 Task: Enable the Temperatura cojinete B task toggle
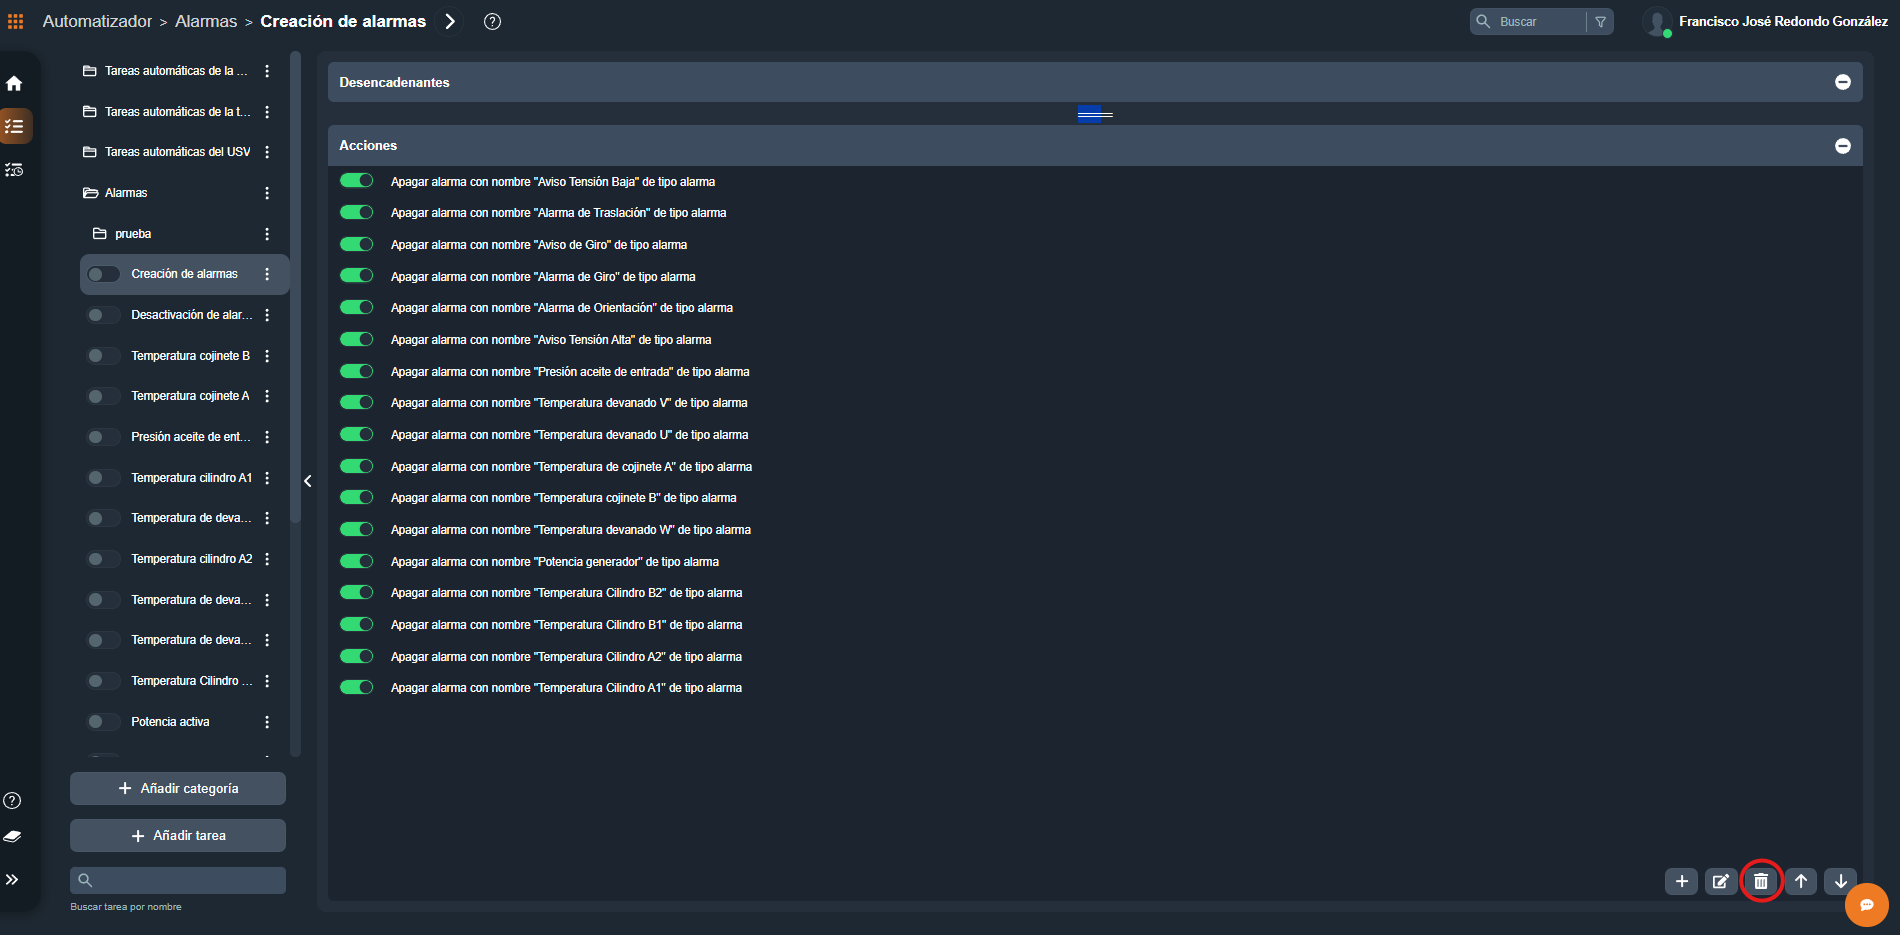coord(103,356)
